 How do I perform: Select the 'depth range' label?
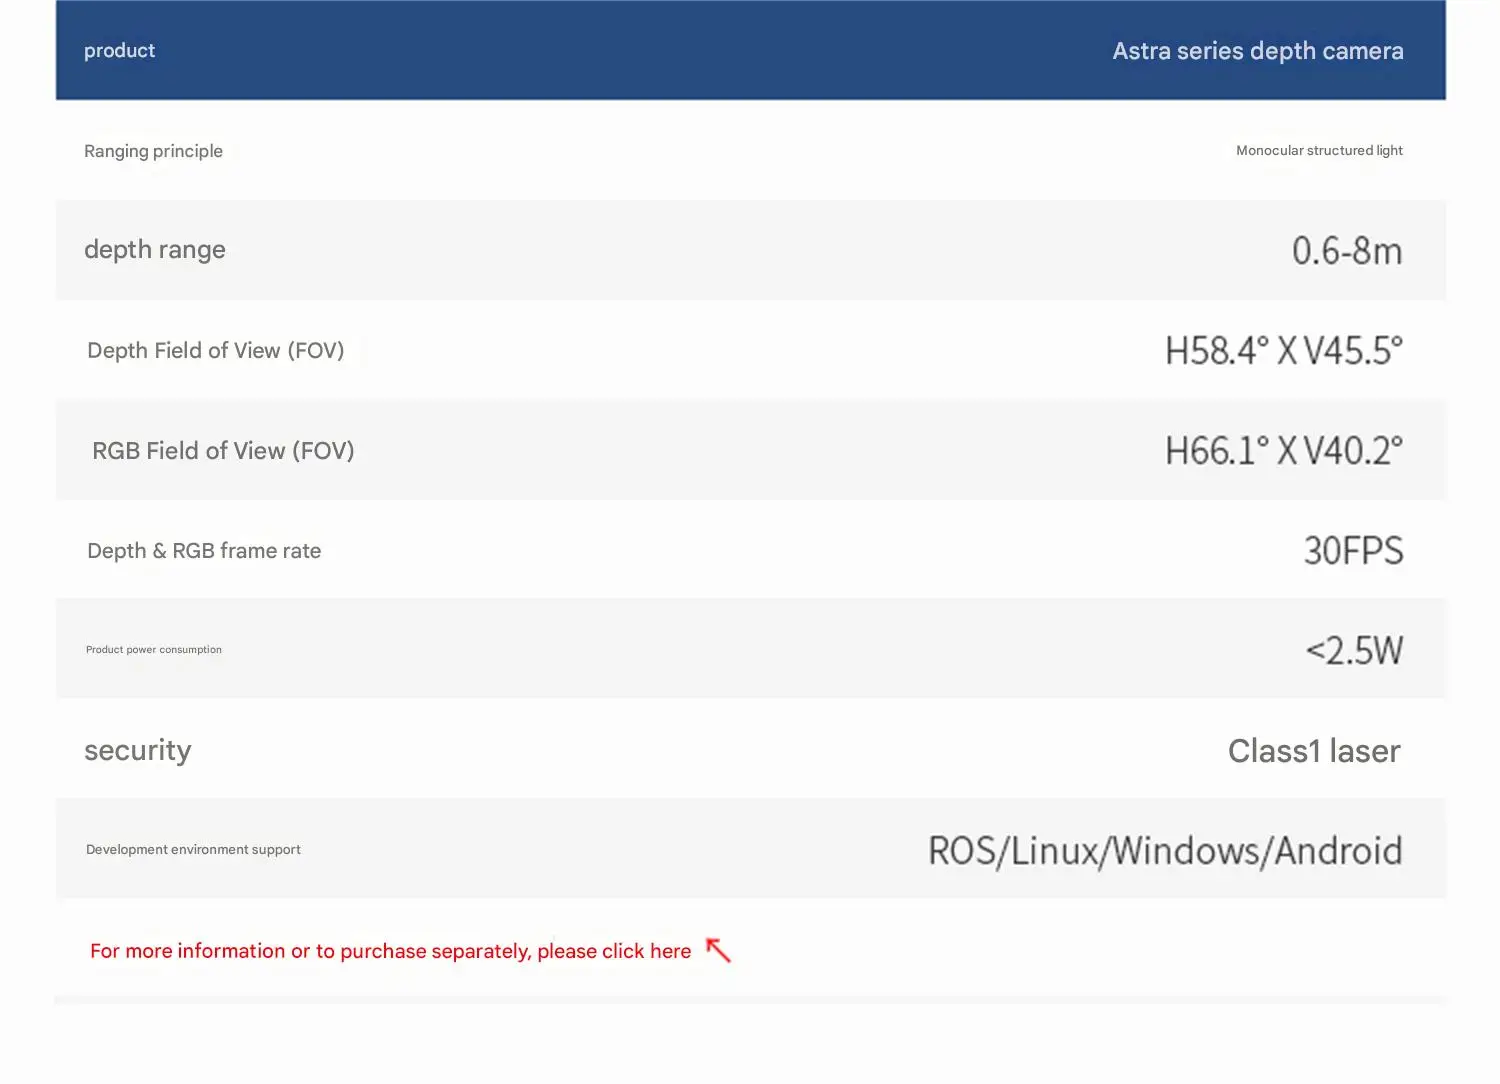point(155,250)
